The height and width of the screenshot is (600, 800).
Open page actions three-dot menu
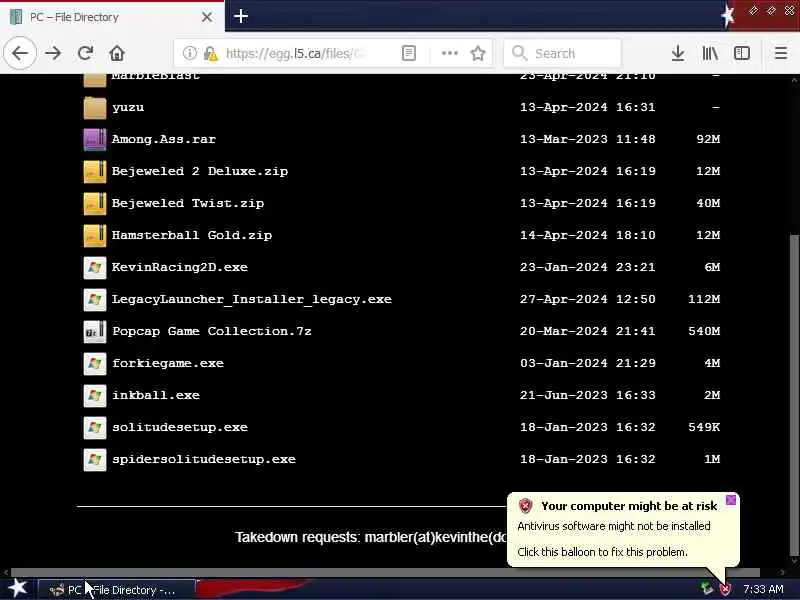pyautogui.click(x=449, y=53)
